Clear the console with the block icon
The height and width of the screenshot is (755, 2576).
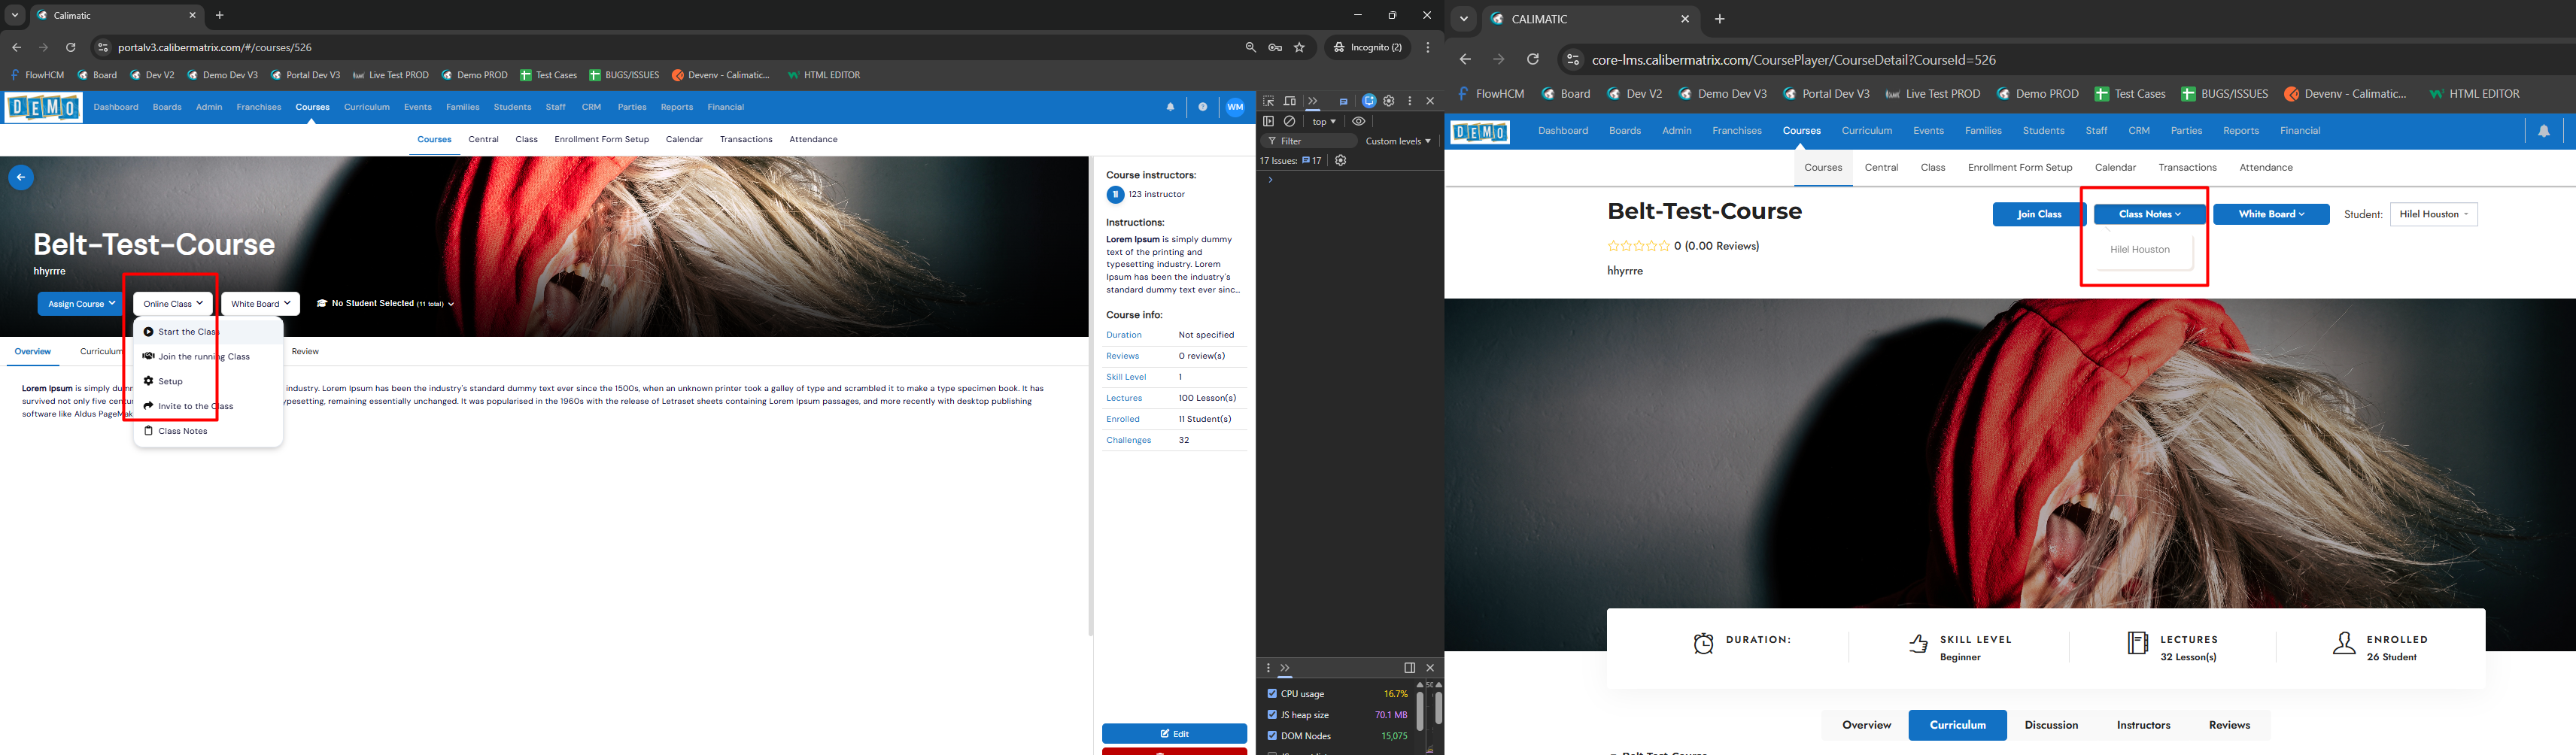point(1290,121)
